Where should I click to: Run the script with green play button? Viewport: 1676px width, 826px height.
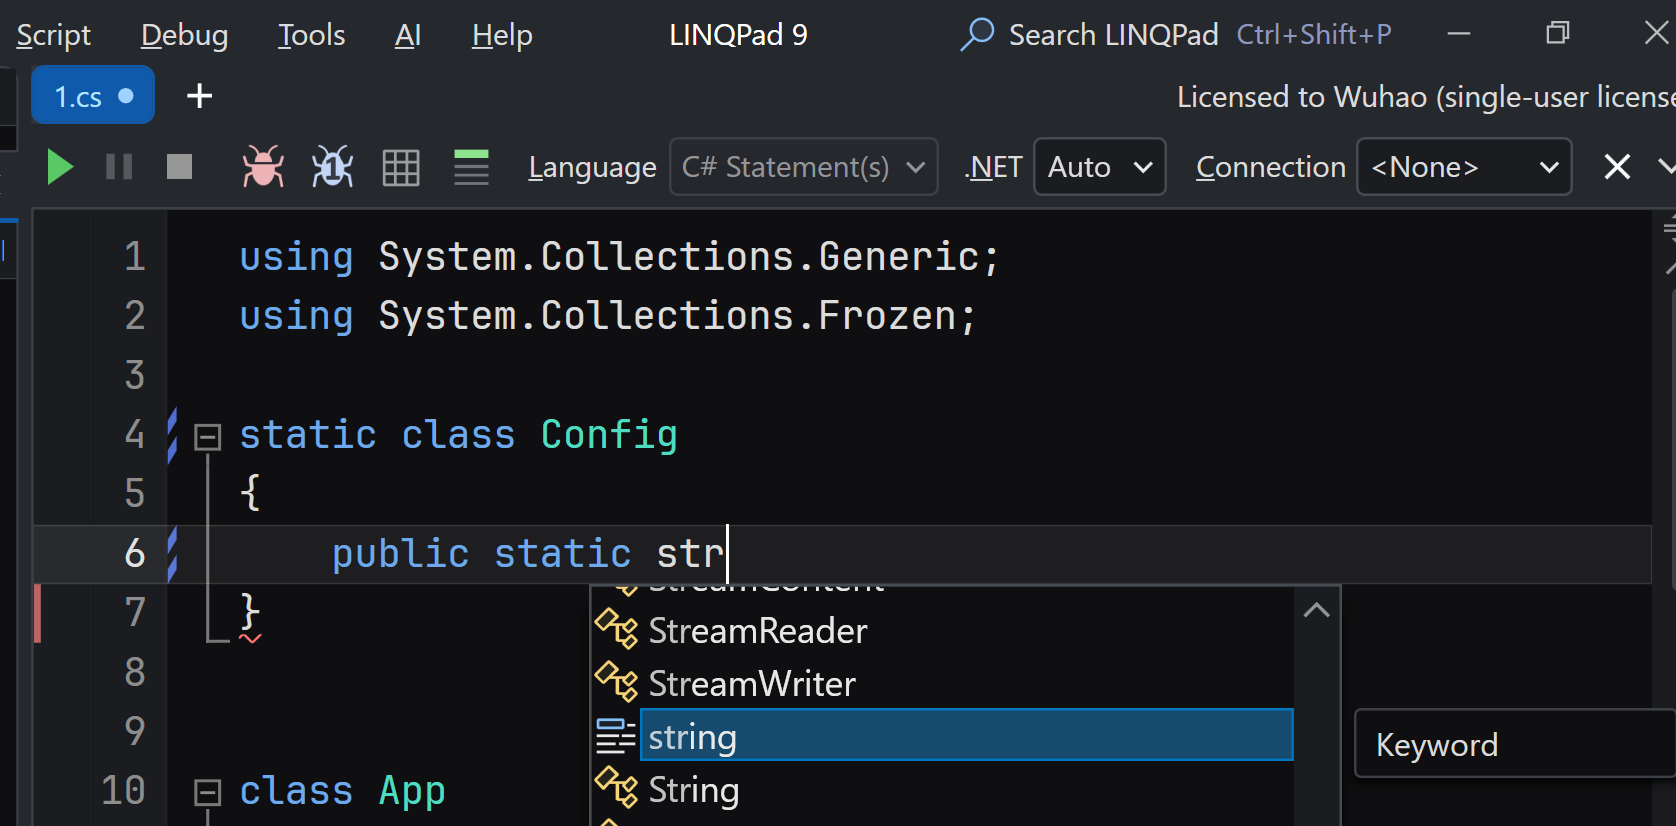[x=60, y=167]
